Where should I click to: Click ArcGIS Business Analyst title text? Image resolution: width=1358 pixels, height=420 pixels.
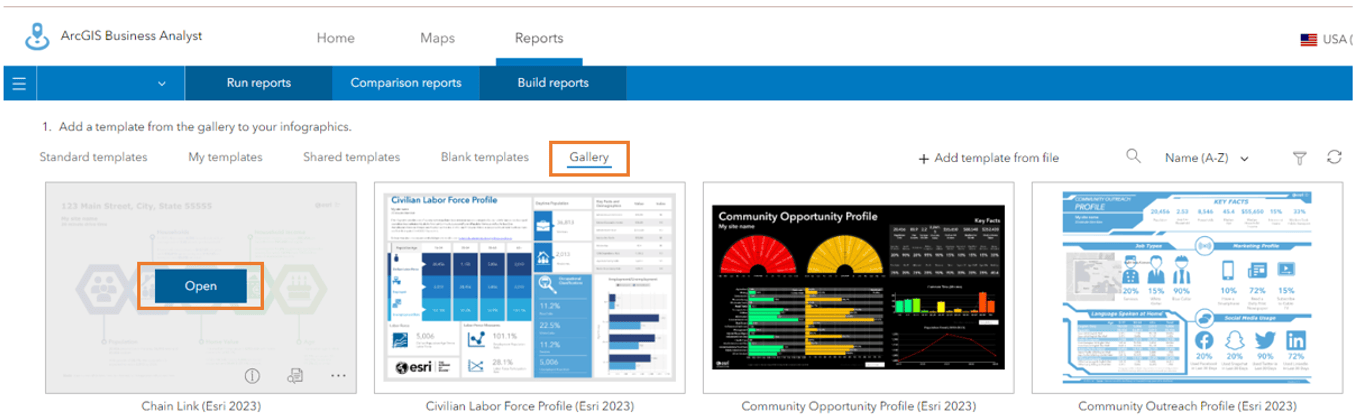tap(132, 36)
